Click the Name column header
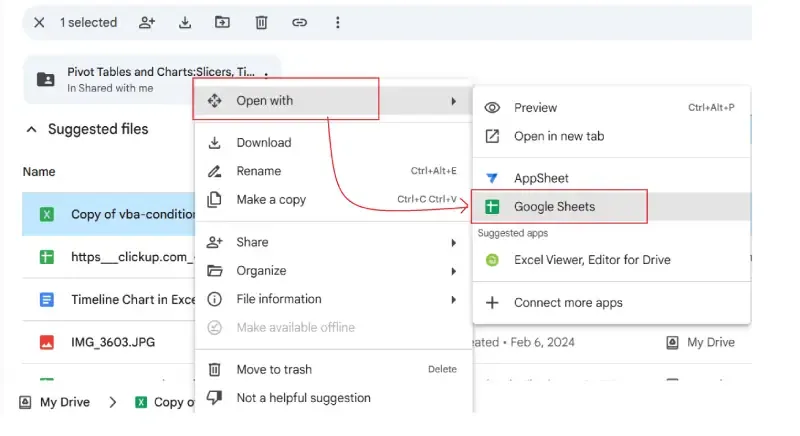800x436 pixels. point(39,172)
